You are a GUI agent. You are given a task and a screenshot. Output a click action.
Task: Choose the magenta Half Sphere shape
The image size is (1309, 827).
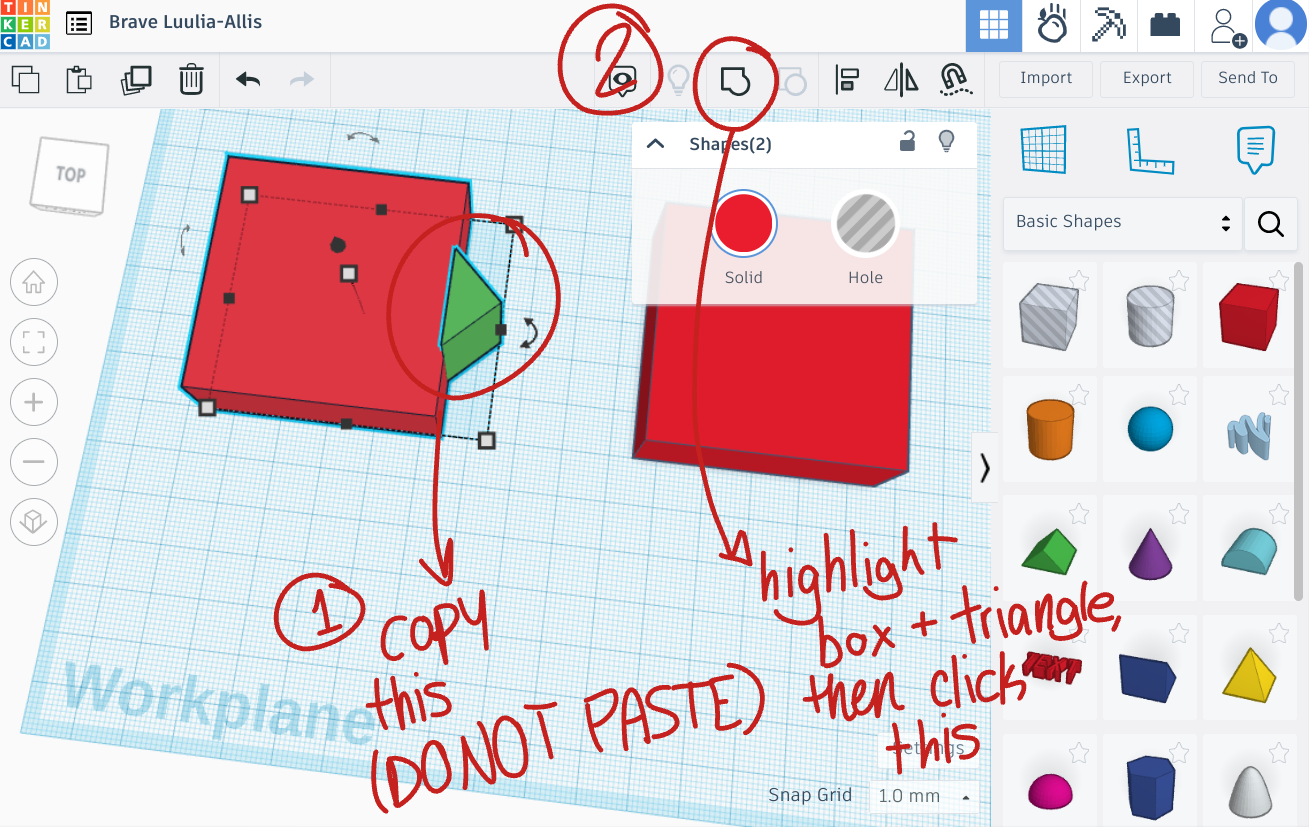[x=1050, y=791]
